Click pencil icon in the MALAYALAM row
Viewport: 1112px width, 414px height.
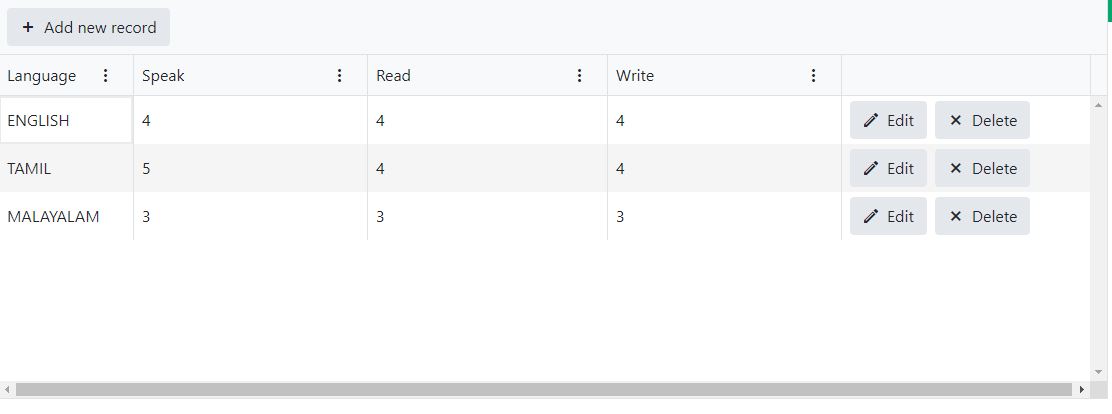(871, 217)
